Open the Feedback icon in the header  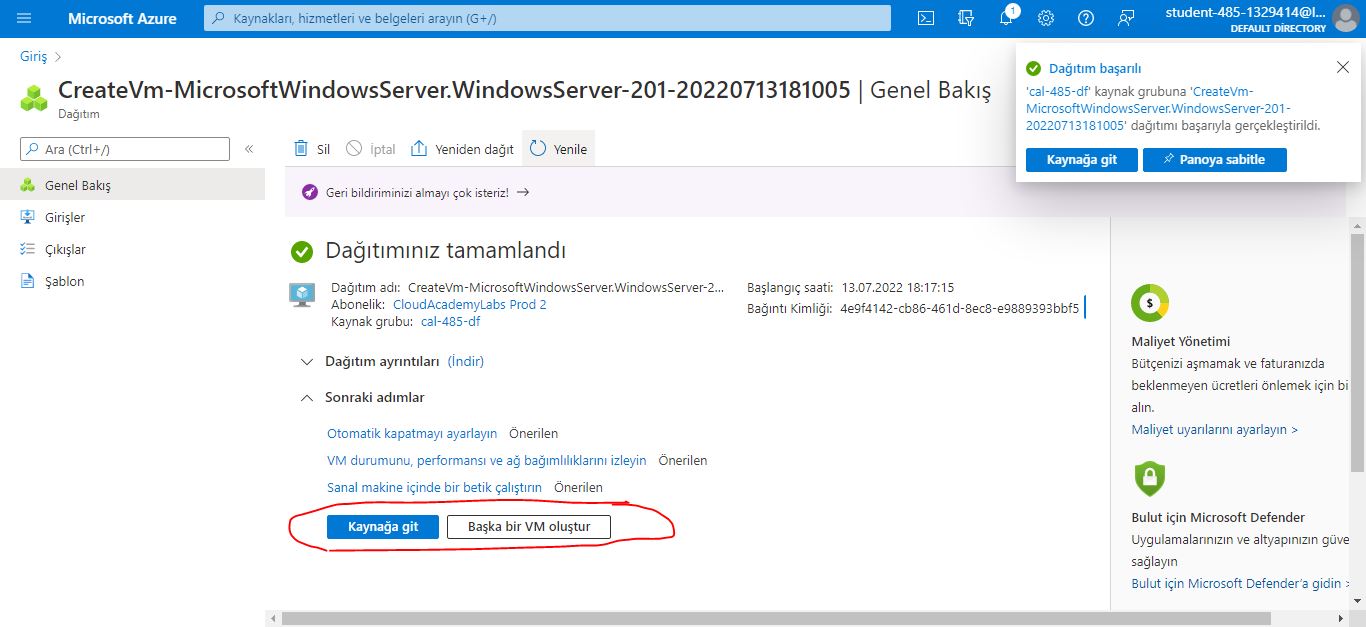tap(1127, 18)
